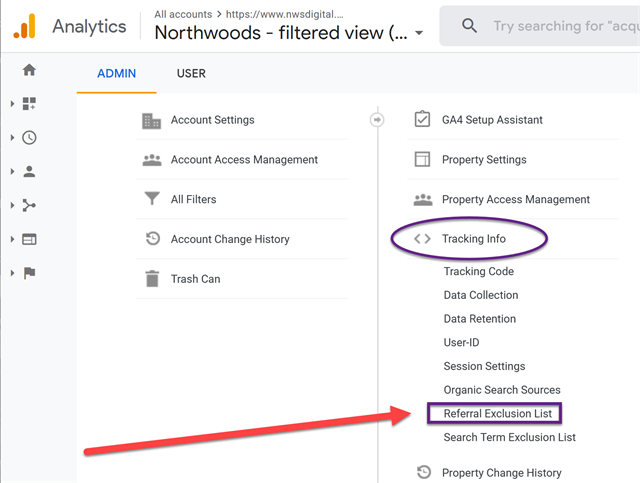Open Search Term Exclusion List

point(509,437)
